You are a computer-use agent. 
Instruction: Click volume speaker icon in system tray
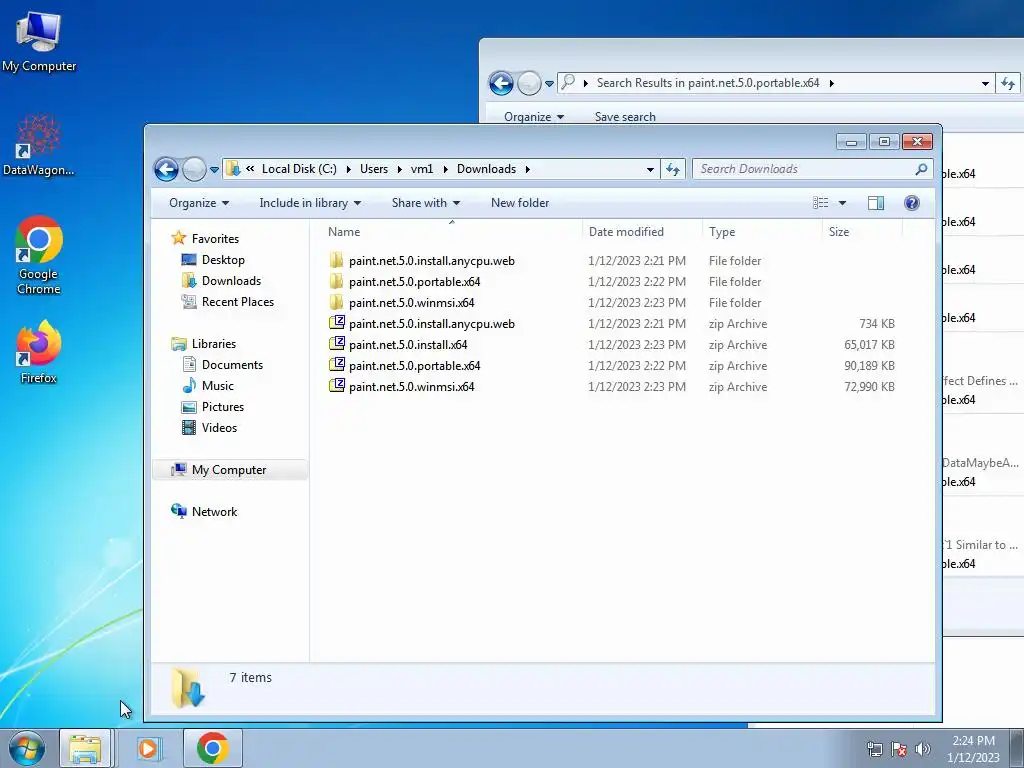(x=922, y=749)
